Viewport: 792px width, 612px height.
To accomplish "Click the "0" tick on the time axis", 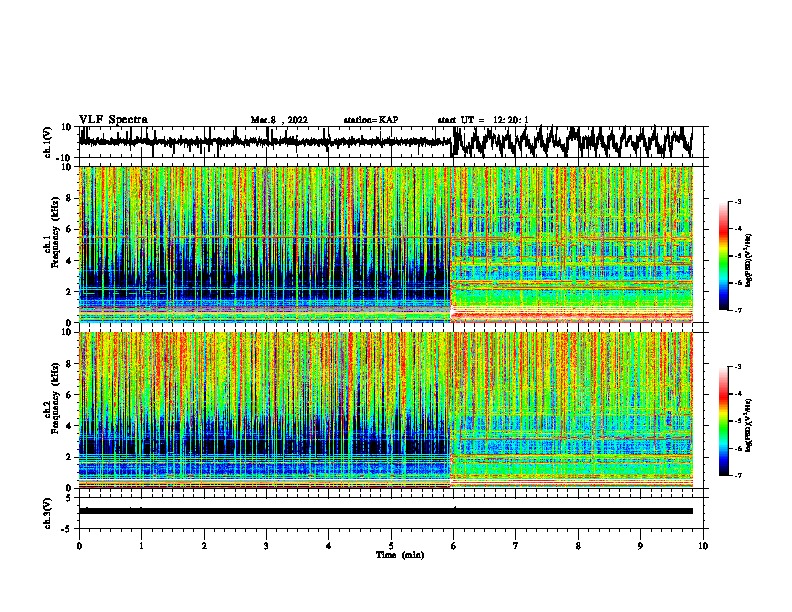I will click(79, 546).
